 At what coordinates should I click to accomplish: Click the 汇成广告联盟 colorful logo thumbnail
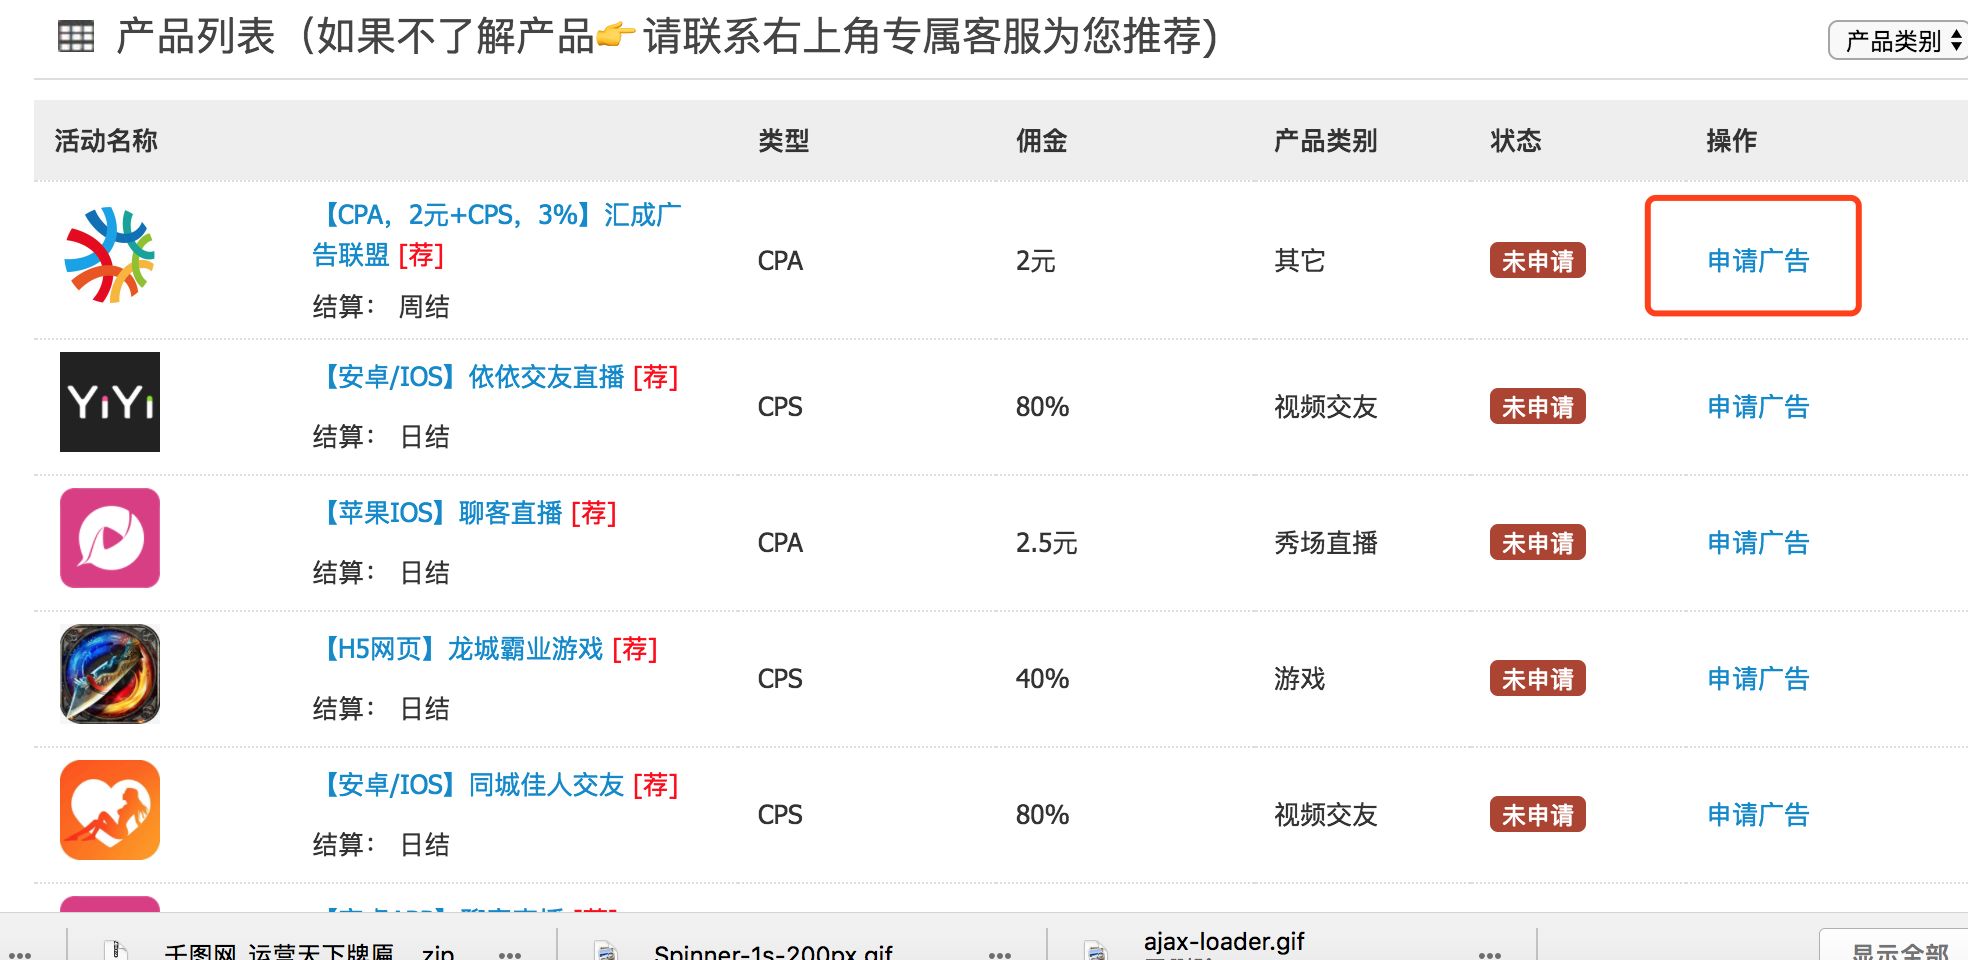click(x=110, y=255)
